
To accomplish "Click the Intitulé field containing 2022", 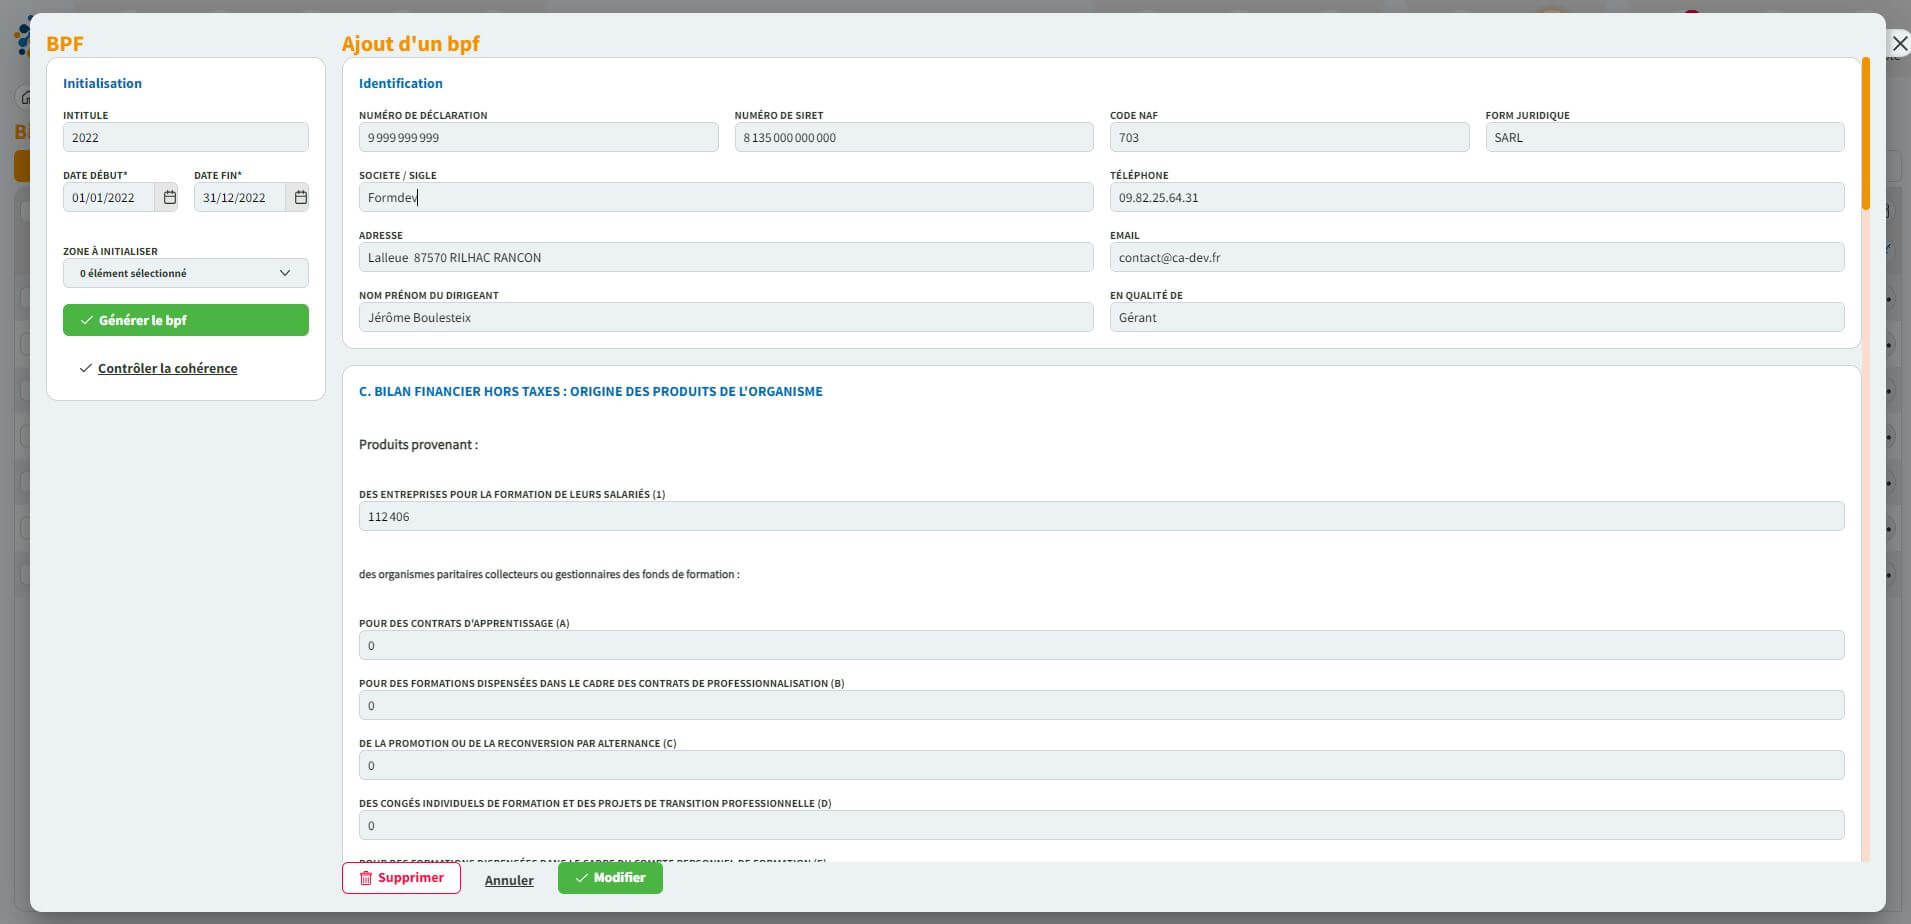I will 185,138.
